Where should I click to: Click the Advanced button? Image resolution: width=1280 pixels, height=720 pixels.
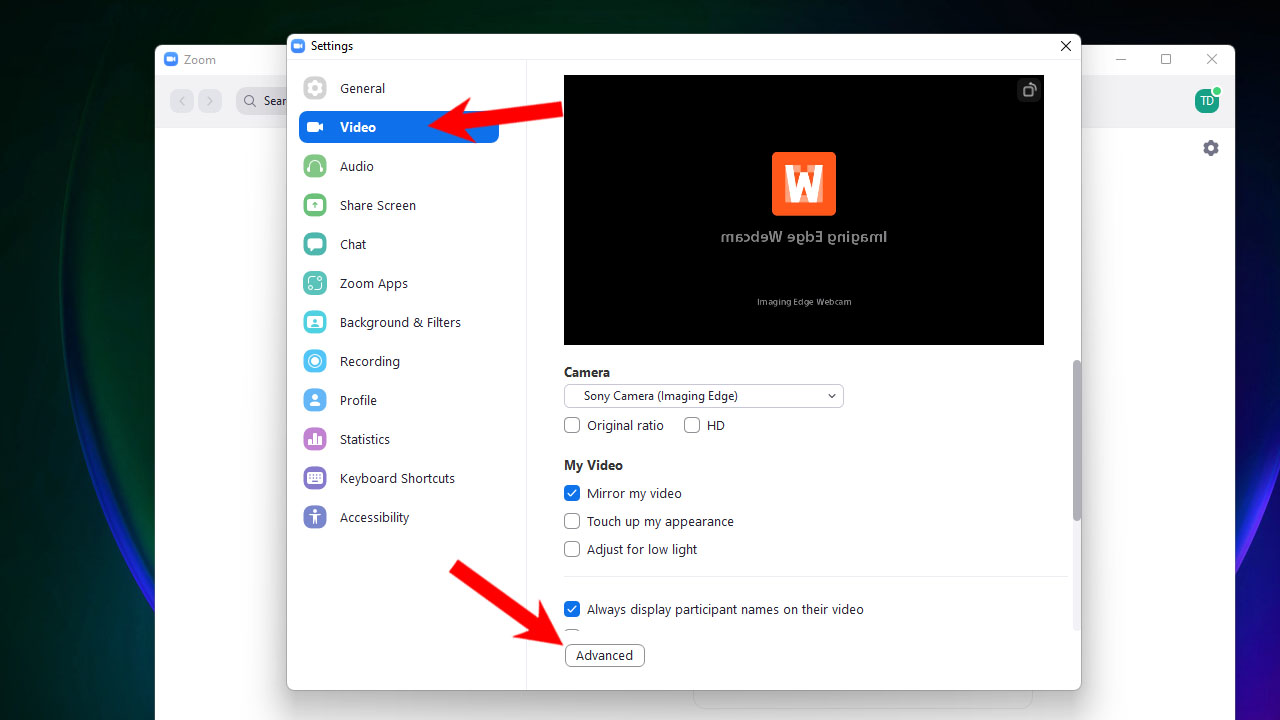coord(604,655)
